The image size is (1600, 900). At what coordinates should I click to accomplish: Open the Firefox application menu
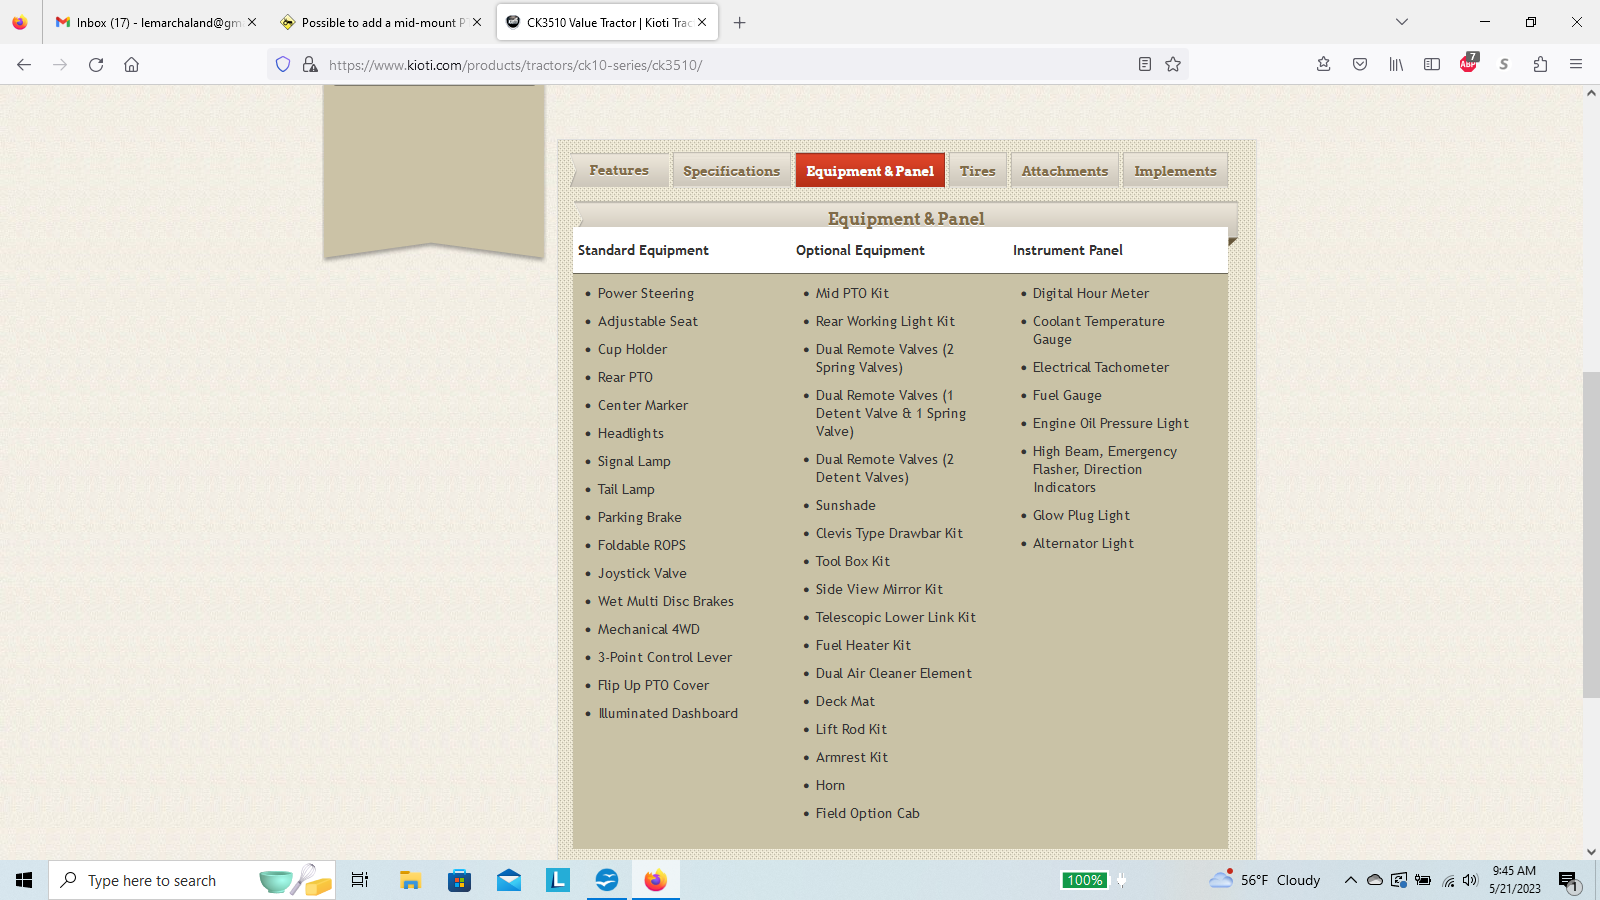tap(1576, 65)
